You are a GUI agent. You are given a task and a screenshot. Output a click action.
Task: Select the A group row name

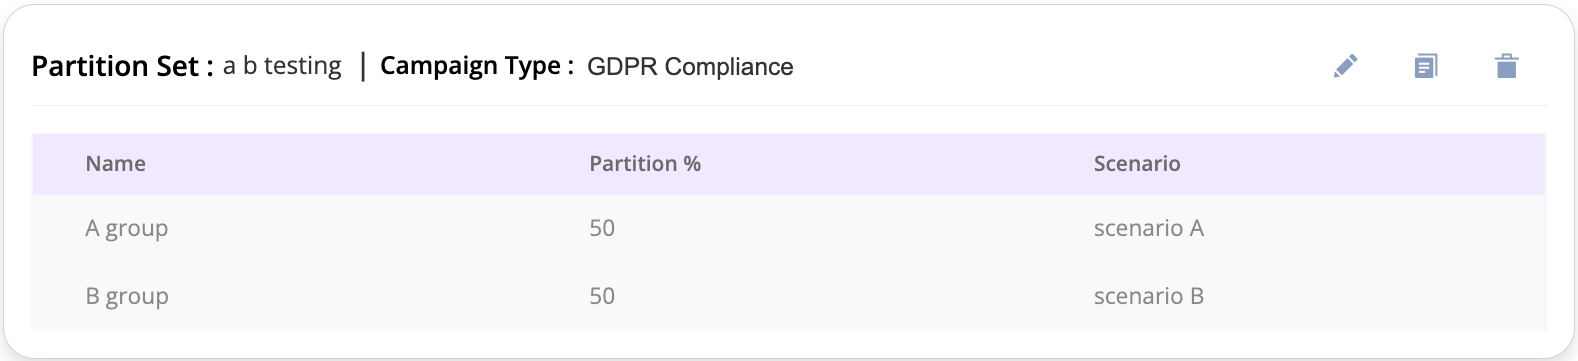pos(127,229)
